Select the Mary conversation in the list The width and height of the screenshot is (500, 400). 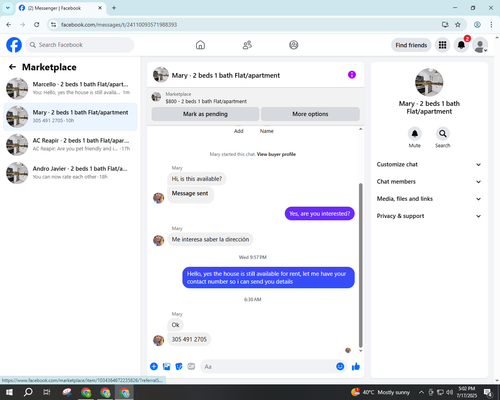coord(70,117)
